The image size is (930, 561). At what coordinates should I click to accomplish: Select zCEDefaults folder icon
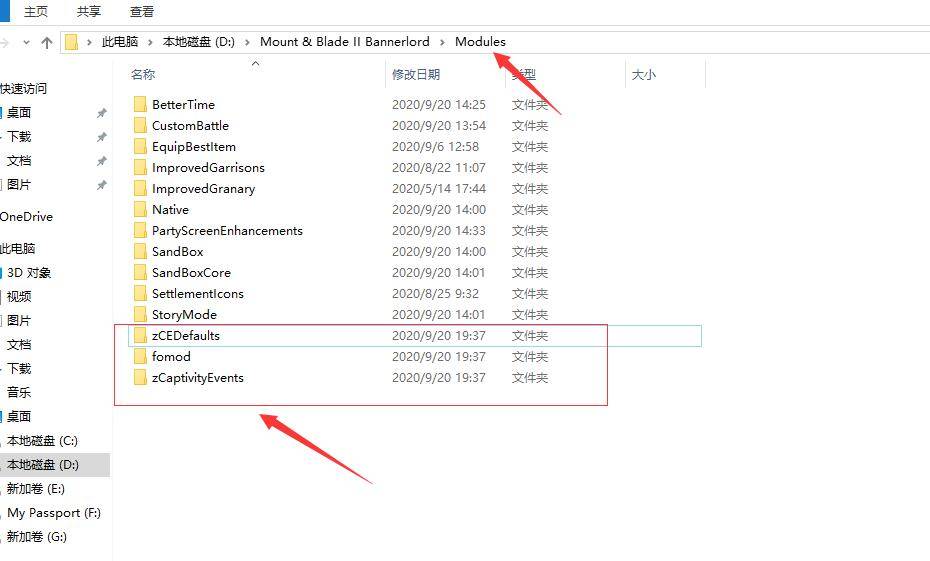point(140,336)
